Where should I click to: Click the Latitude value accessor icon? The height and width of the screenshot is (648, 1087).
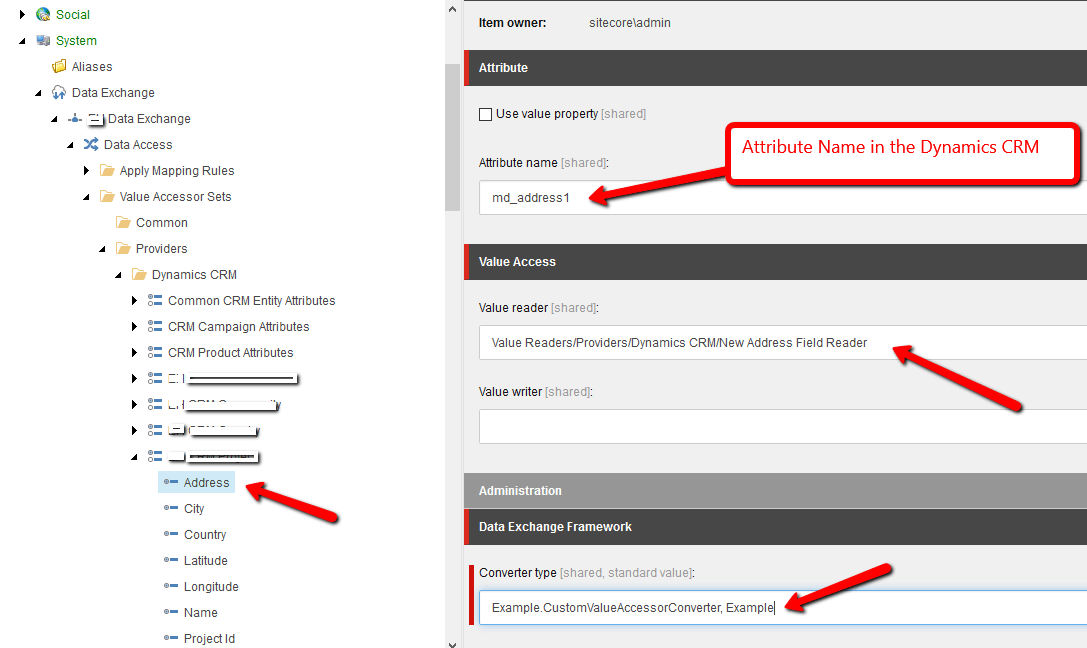[x=171, y=560]
